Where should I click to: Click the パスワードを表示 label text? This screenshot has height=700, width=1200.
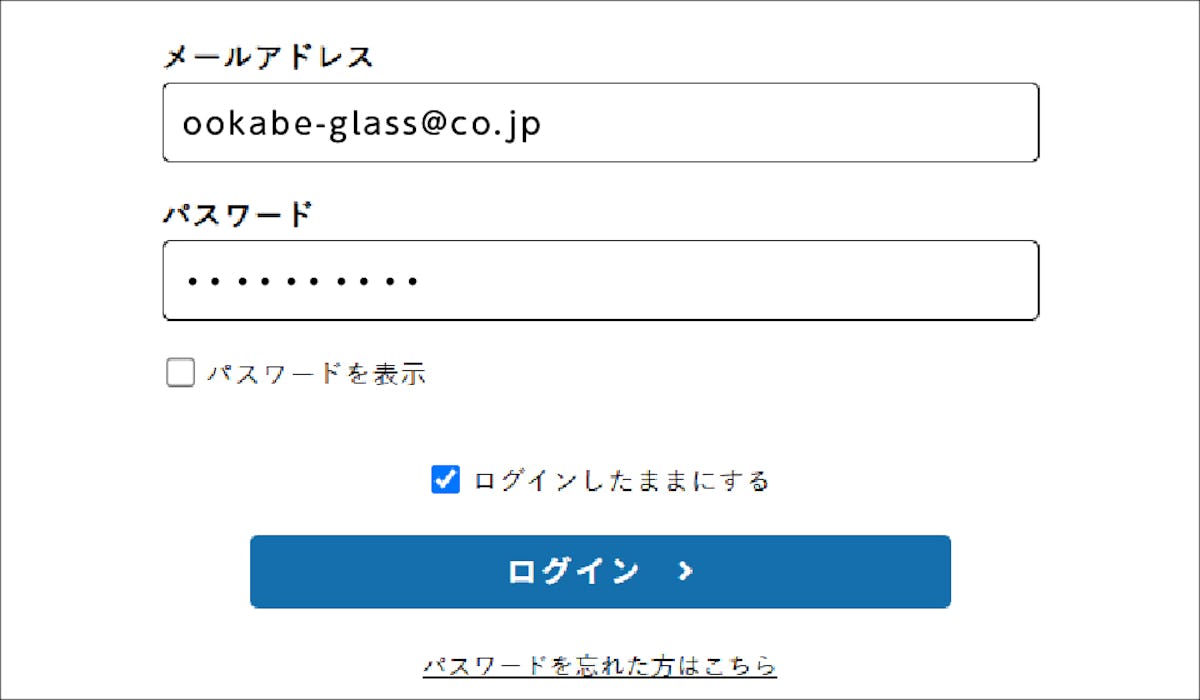pyautogui.click(x=316, y=374)
